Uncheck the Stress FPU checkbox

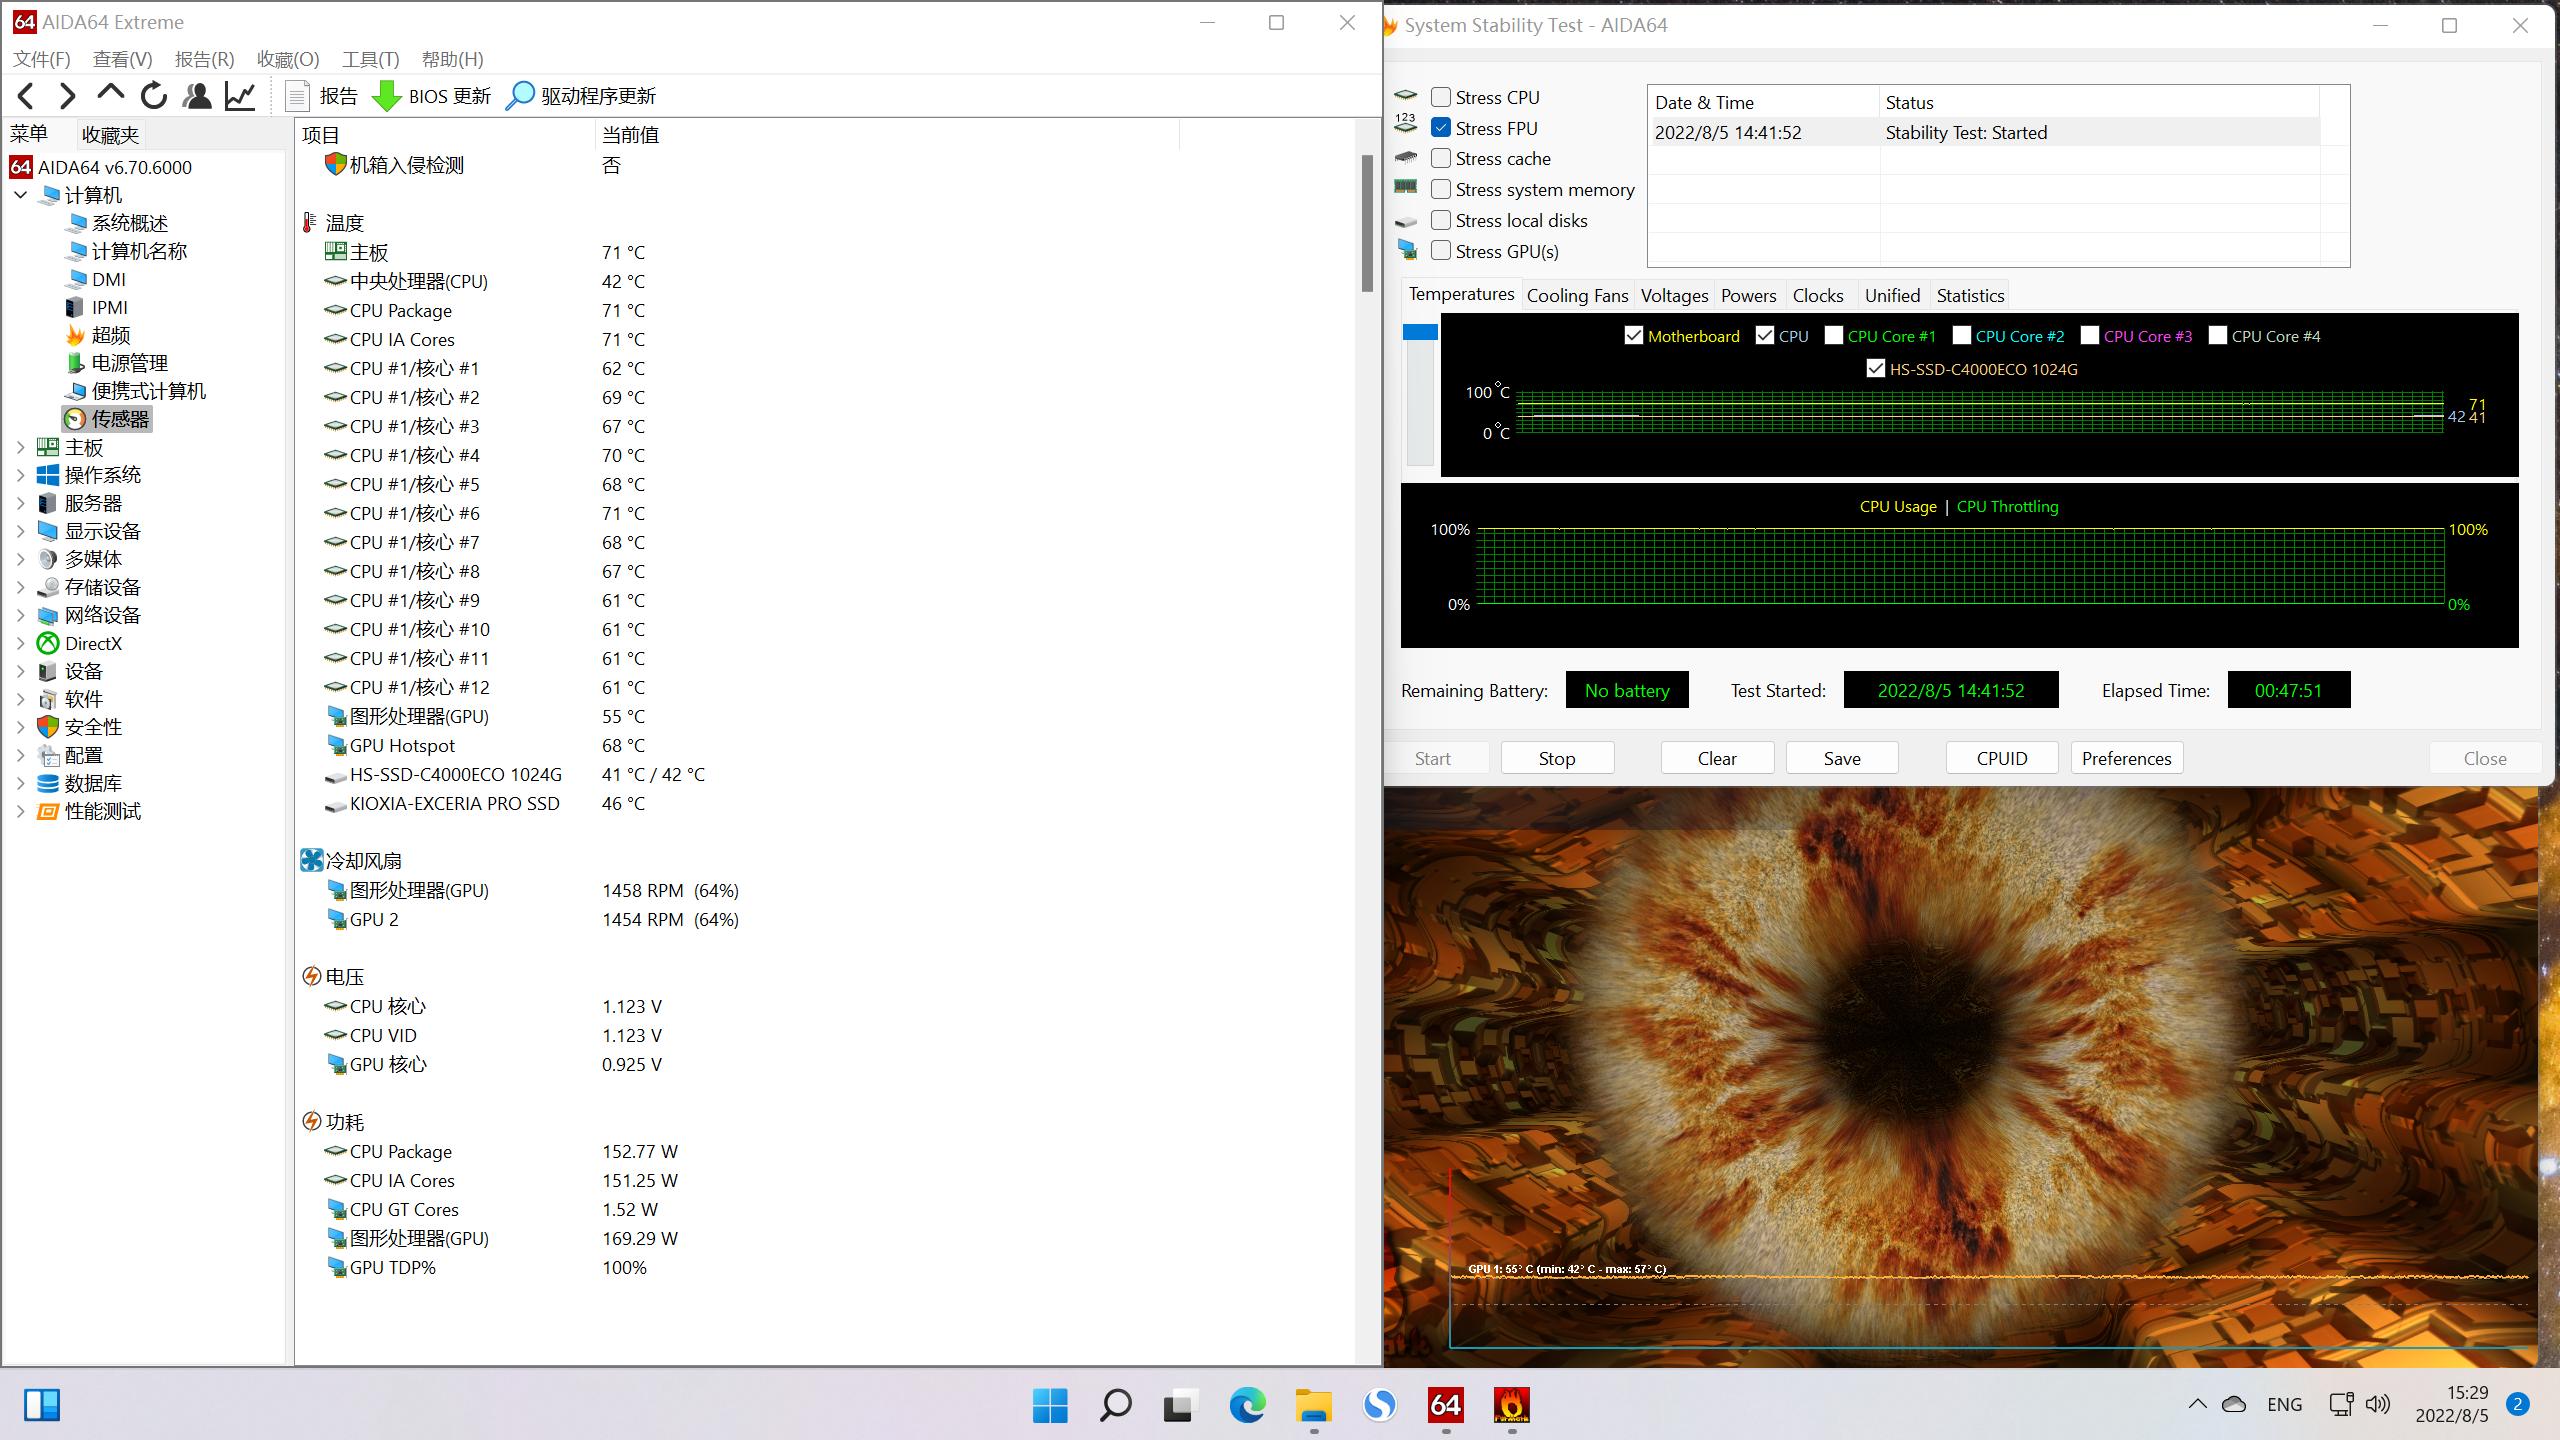[x=1441, y=128]
